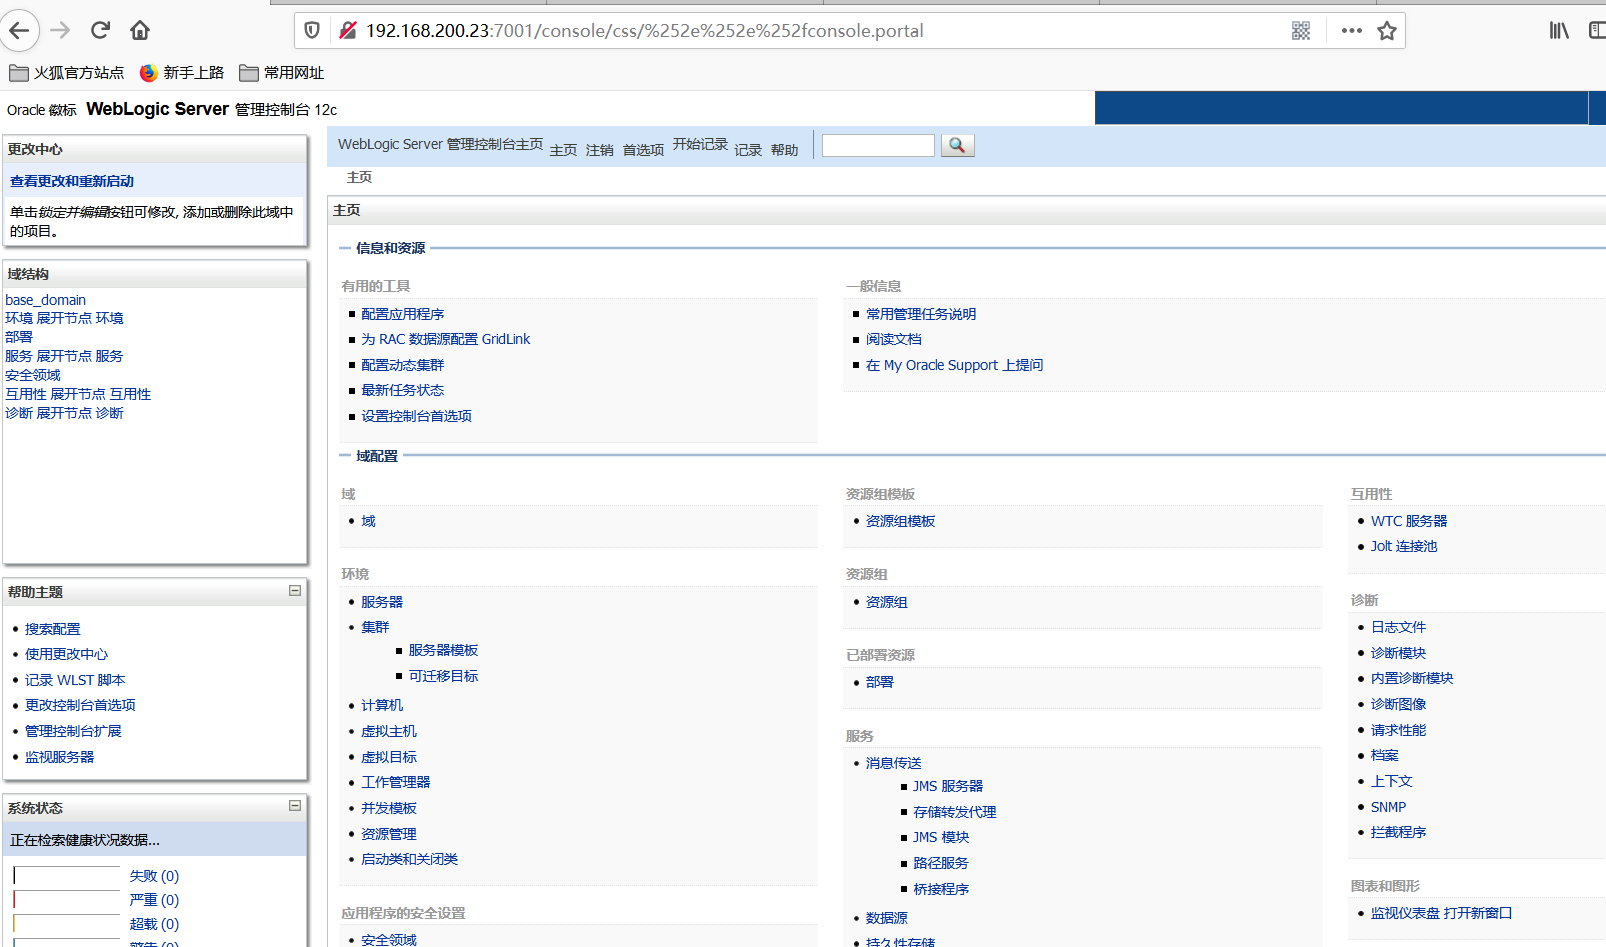Open 常用管理任务说明 link

click(921, 314)
